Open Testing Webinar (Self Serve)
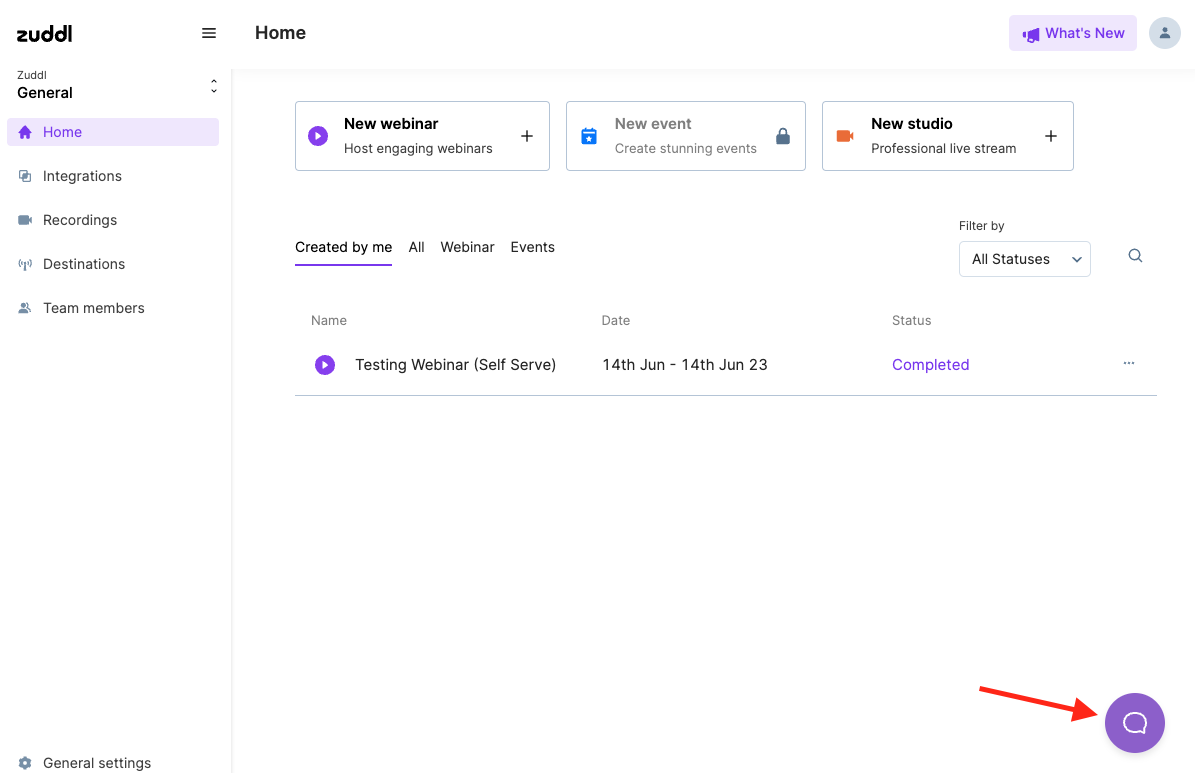1195x773 pixels. tap(455, 365)
